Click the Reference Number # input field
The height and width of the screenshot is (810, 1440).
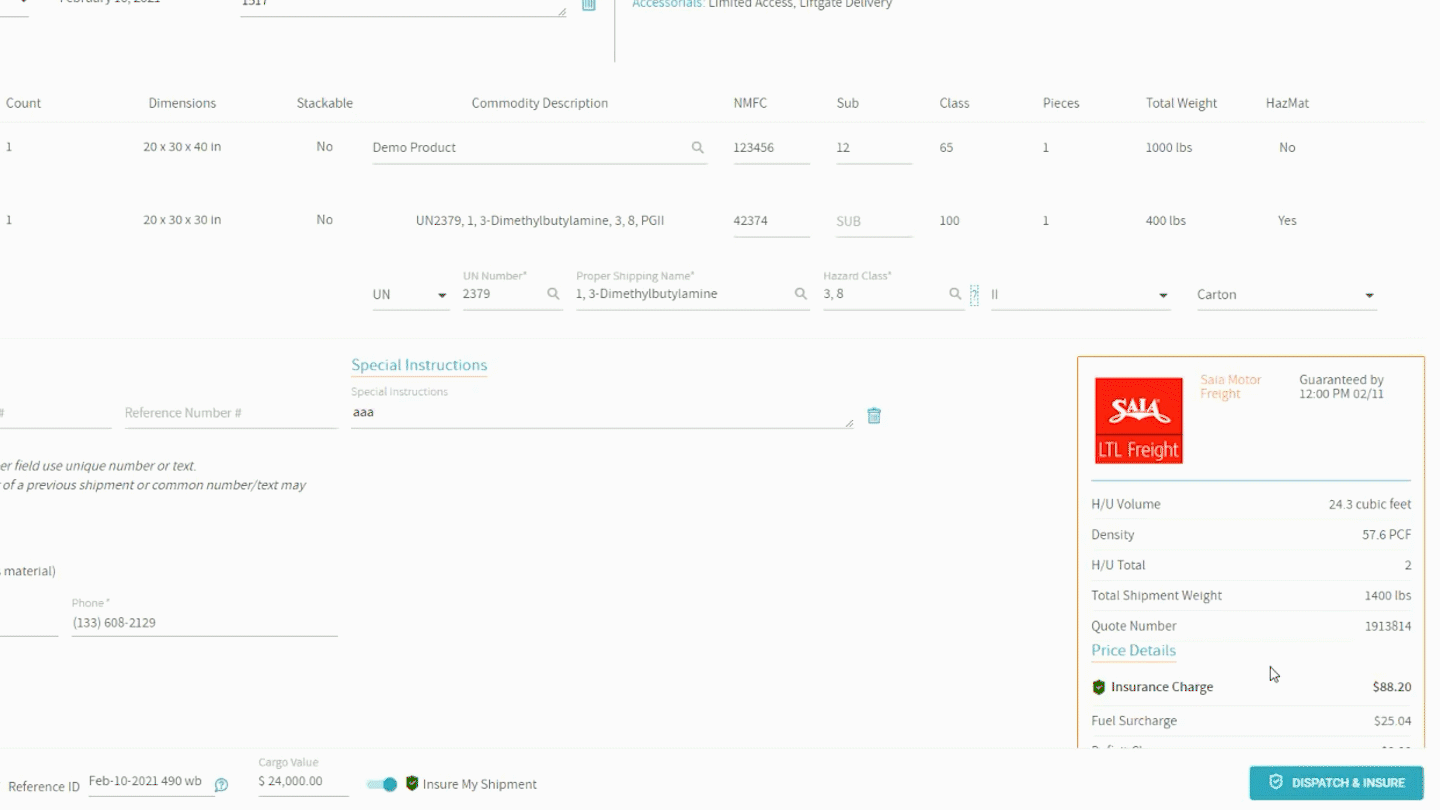(x=231, y=413)
